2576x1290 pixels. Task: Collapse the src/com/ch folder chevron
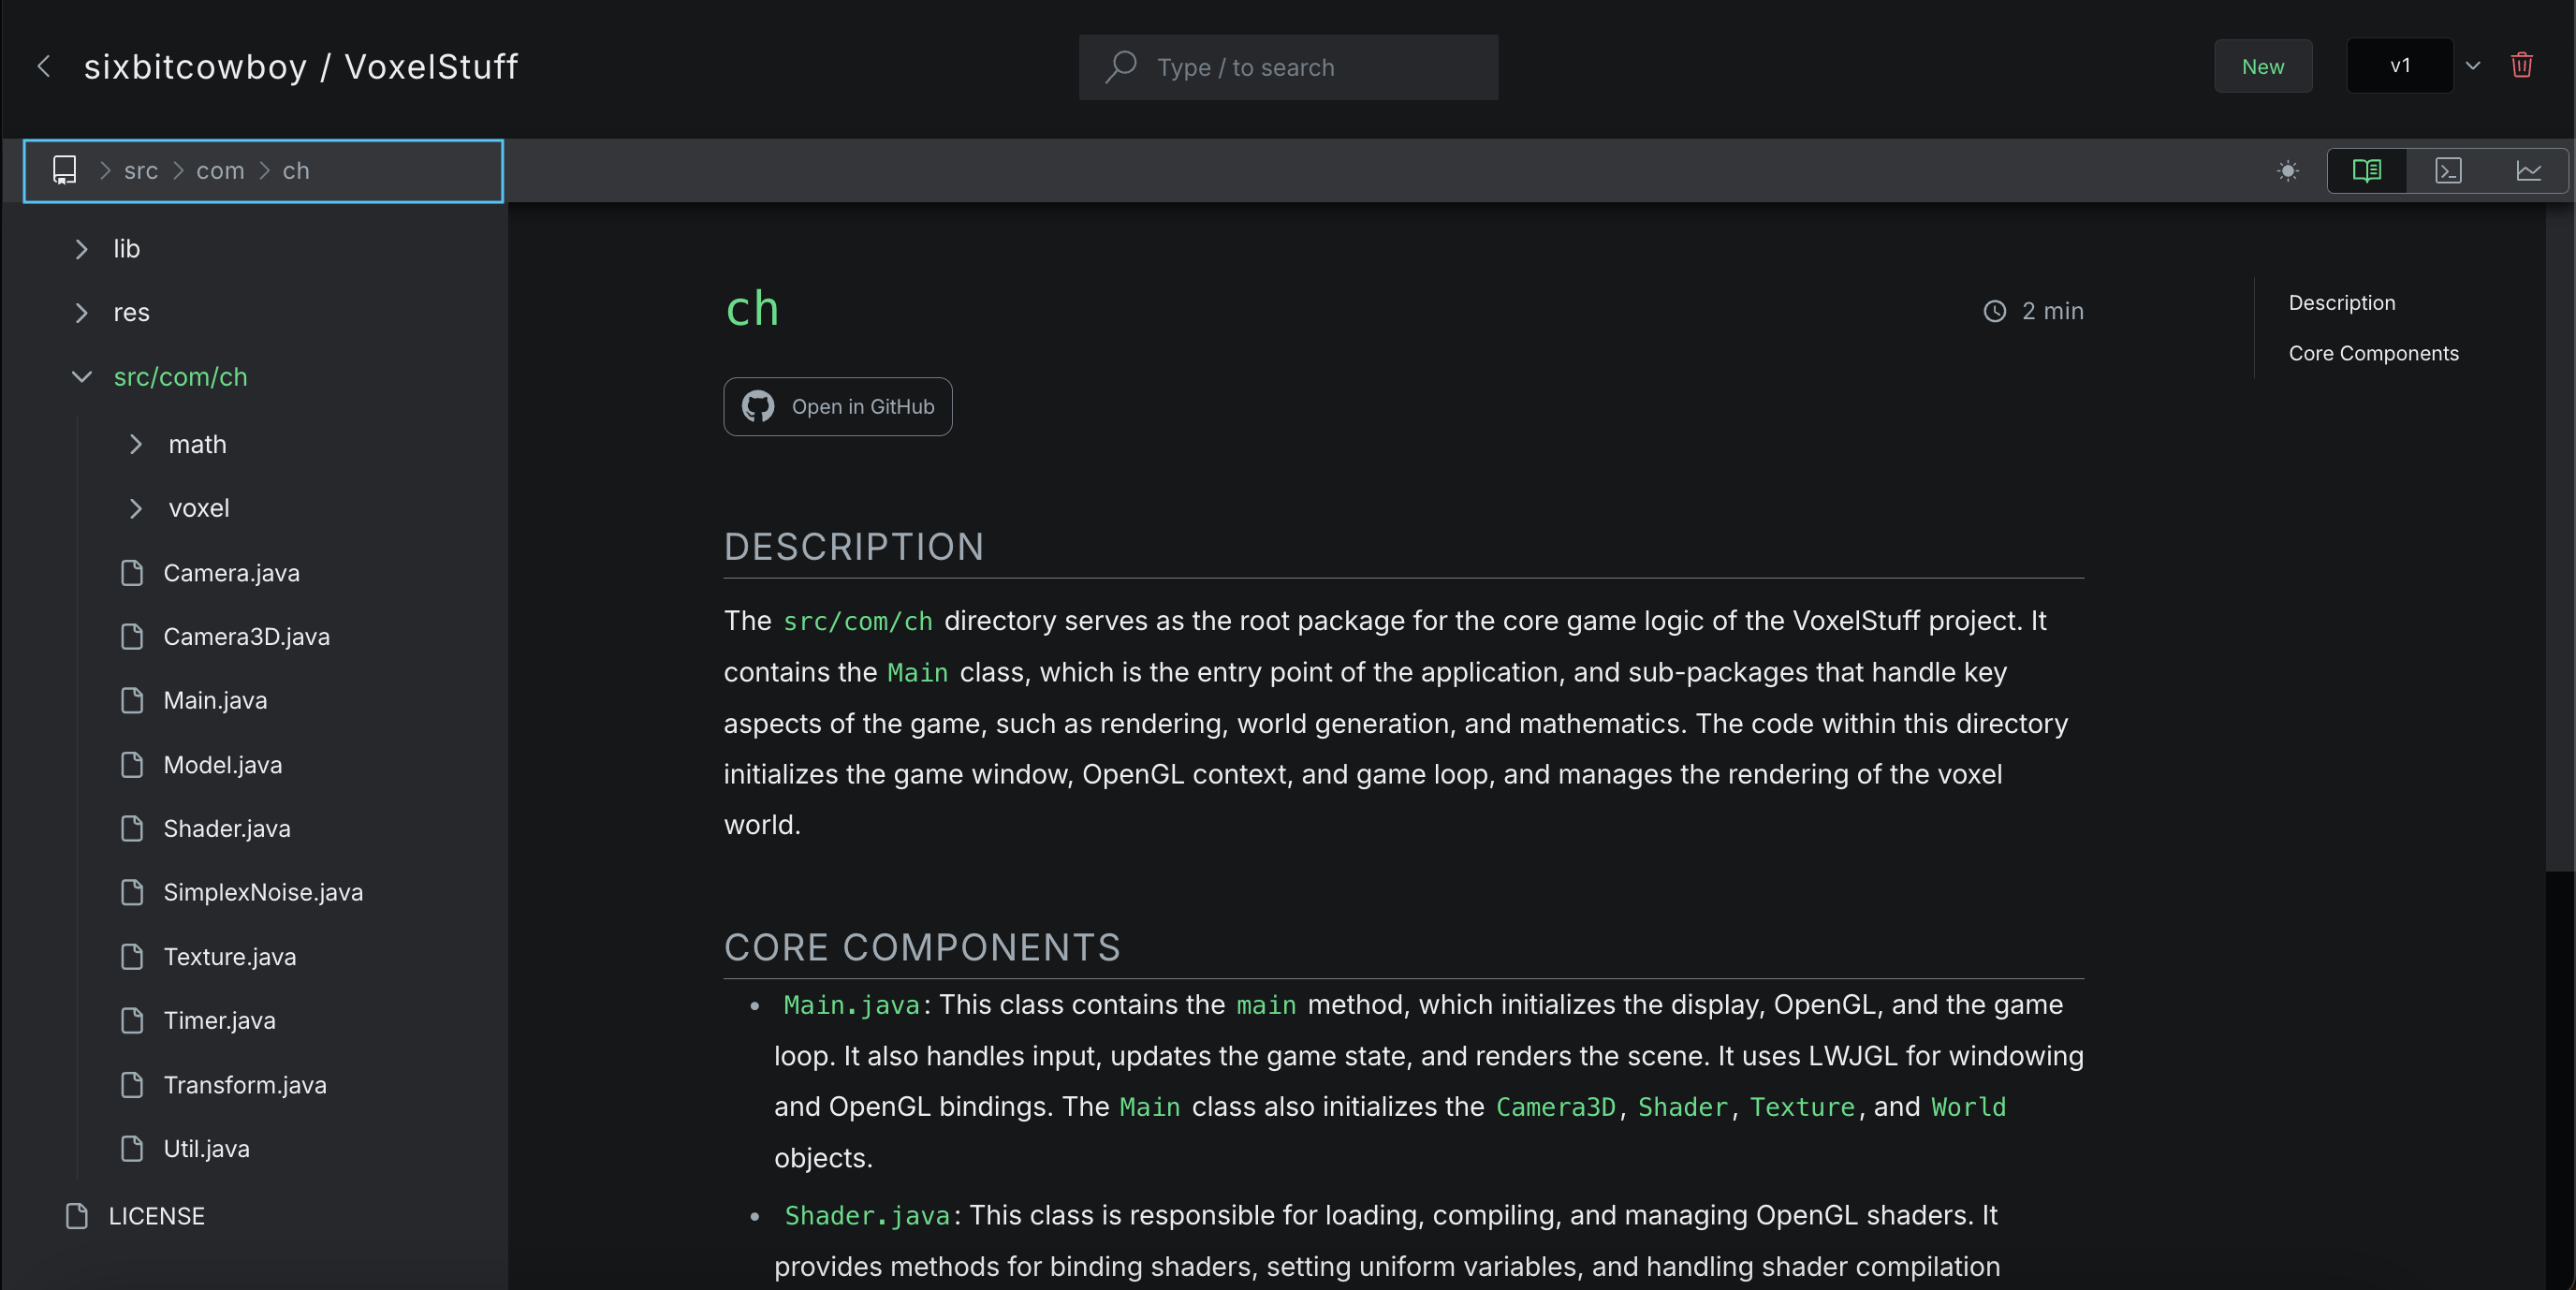pos(82,377)
